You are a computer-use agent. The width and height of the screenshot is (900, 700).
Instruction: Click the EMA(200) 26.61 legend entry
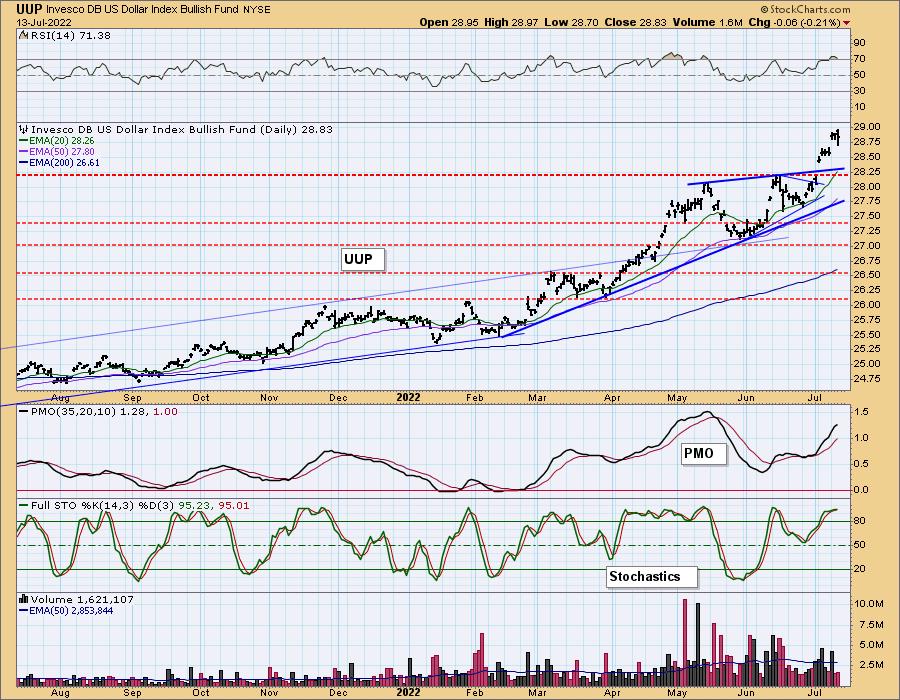point(59,162)
